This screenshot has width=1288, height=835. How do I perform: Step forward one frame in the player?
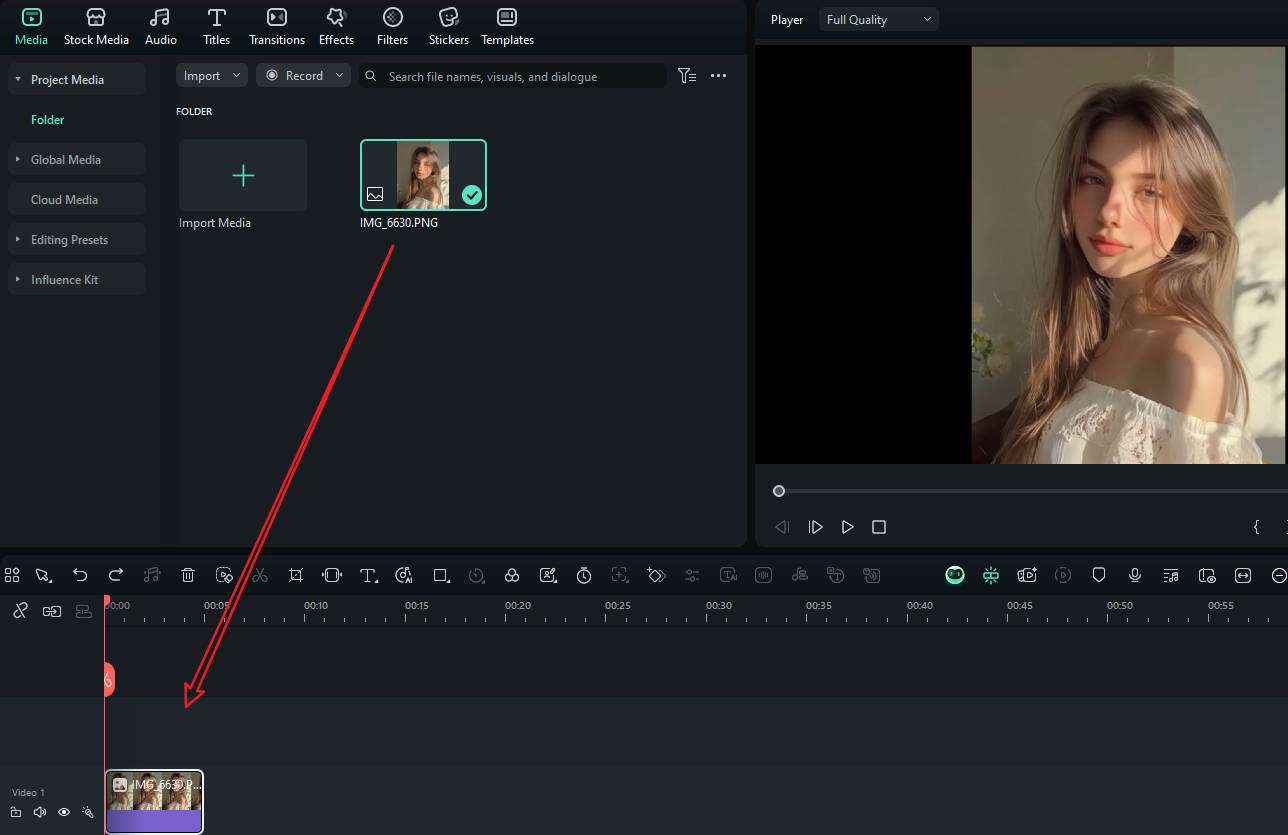coord(815,527)
